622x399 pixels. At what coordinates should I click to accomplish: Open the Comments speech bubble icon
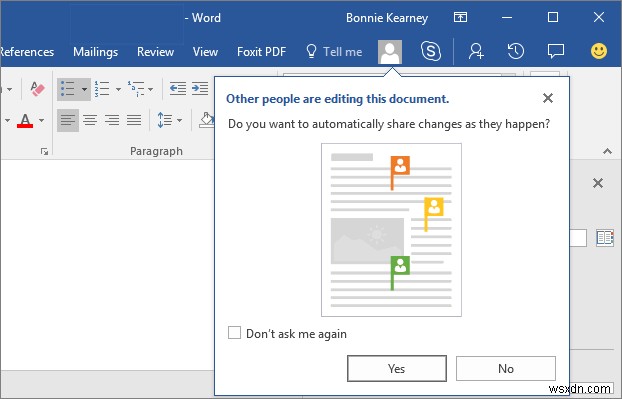click(x=556, y=52)
